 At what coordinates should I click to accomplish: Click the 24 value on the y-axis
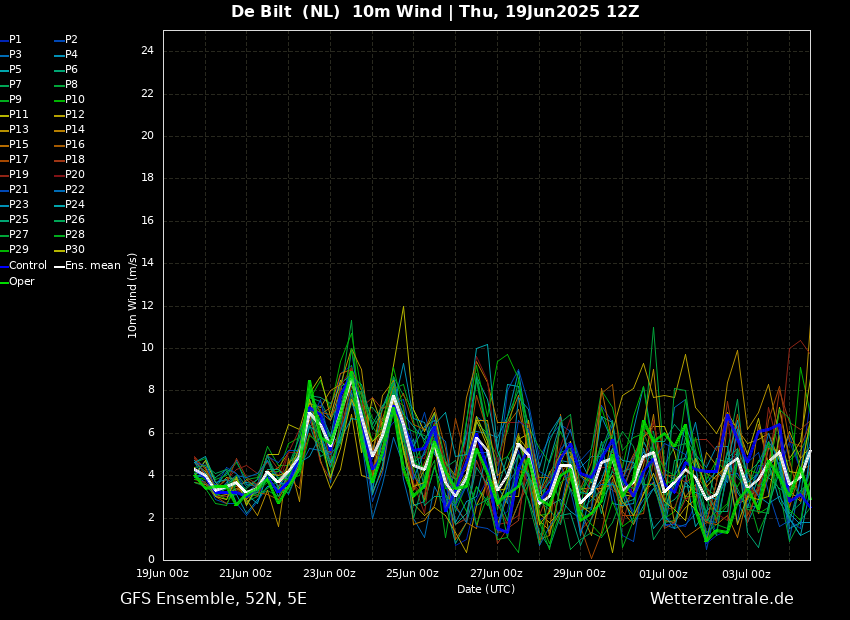[147, 51]
